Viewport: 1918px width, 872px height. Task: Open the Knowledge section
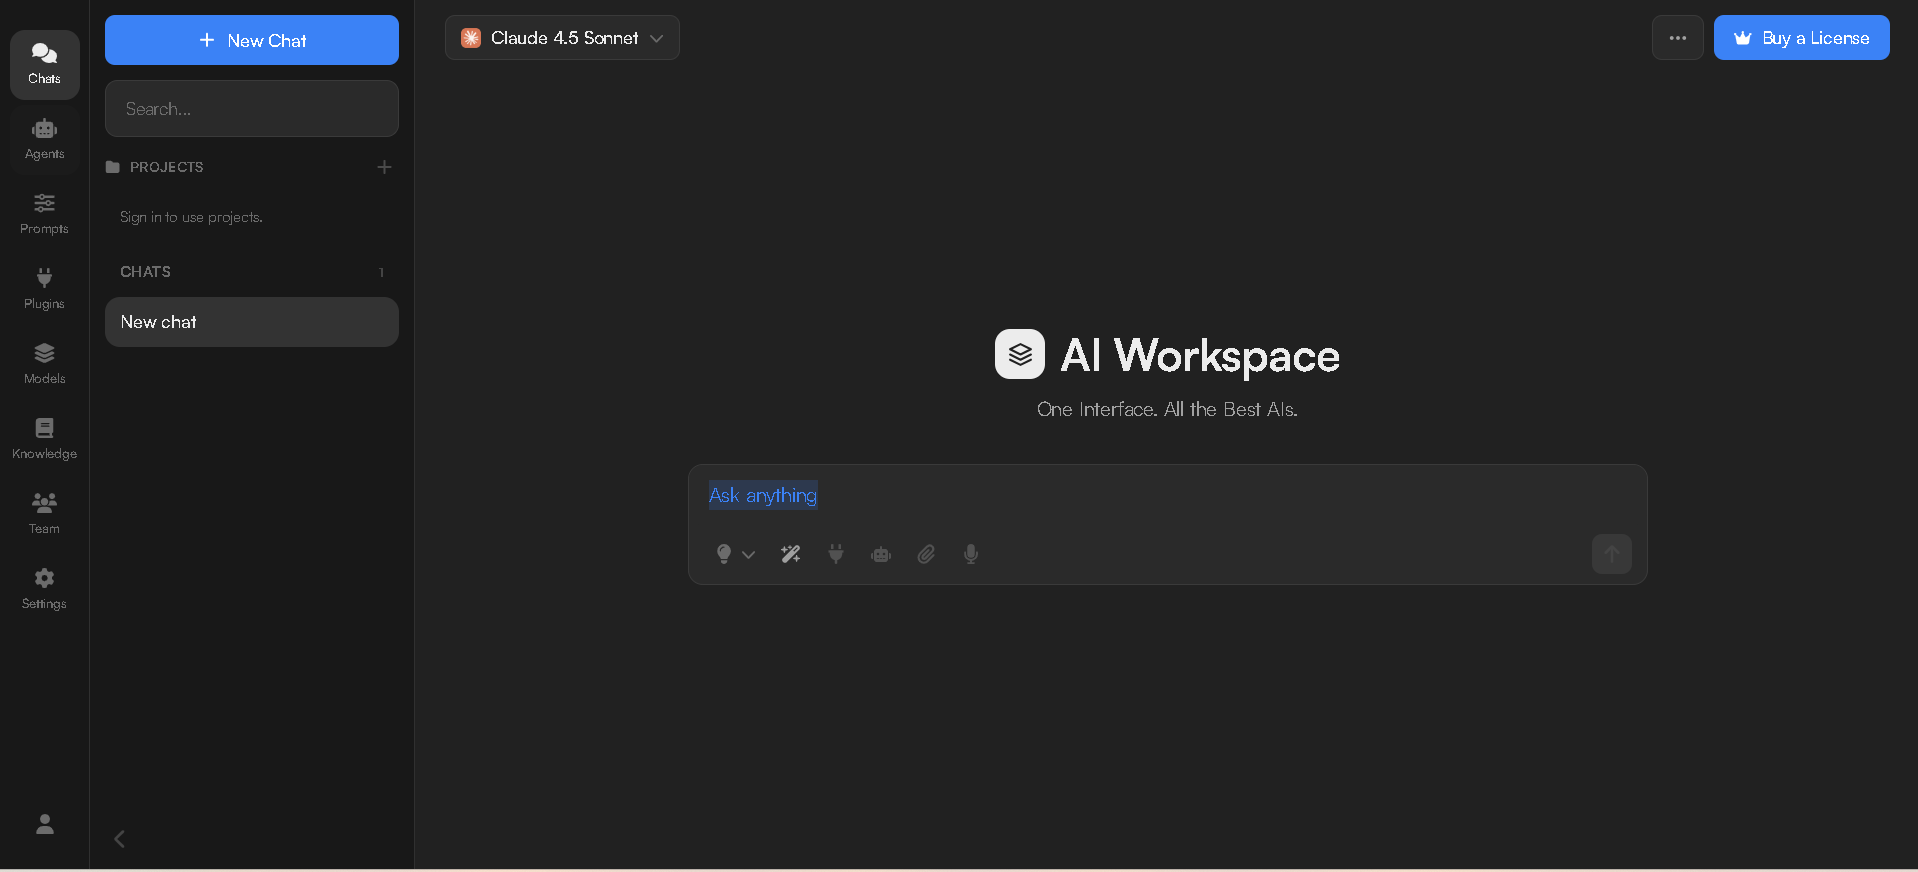pyautogui.click(x=44, y=439)
